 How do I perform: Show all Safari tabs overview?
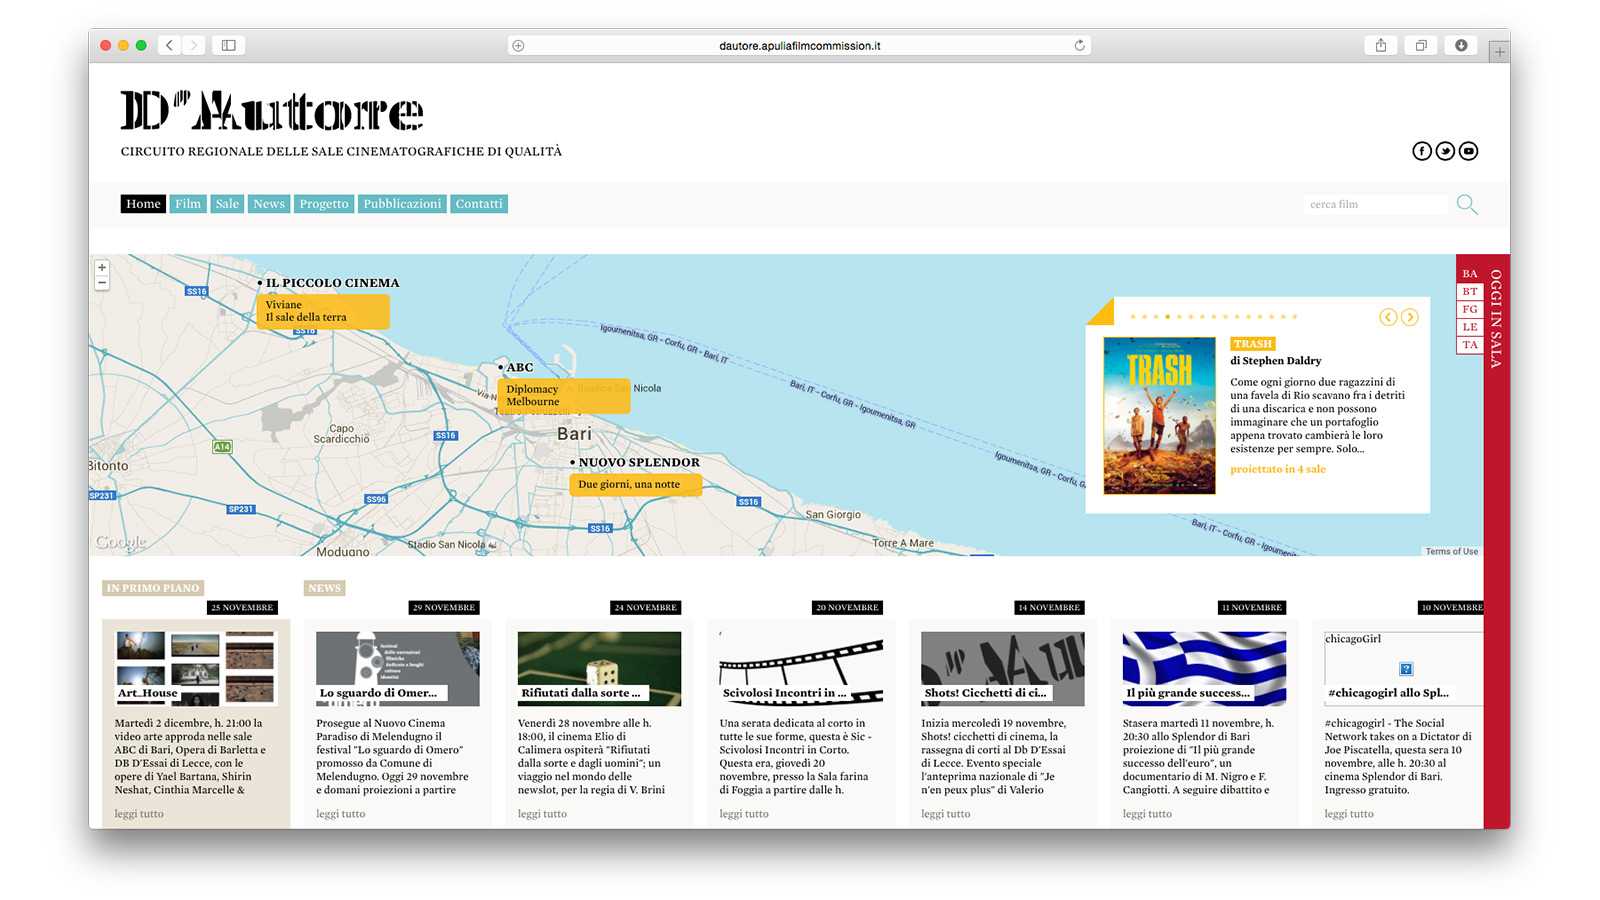click(1421, 45)
